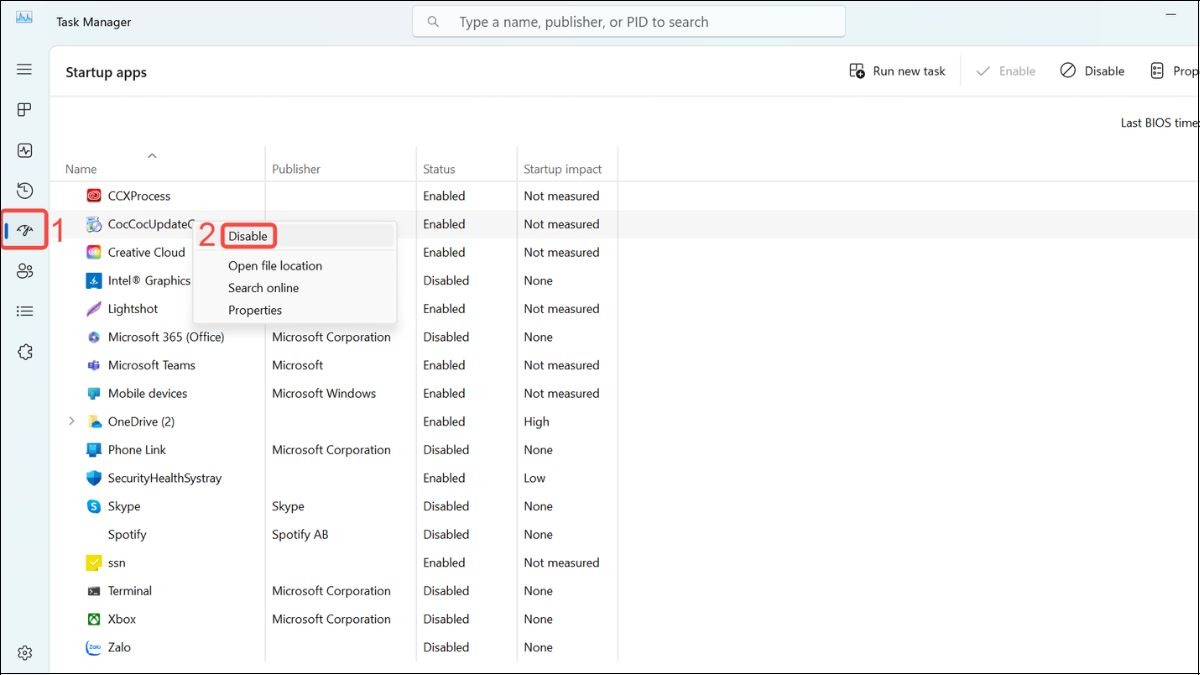Click Microsoft Teams' Microsoft publisher cell
The image size is (1200, 675).
pos(298,365)
